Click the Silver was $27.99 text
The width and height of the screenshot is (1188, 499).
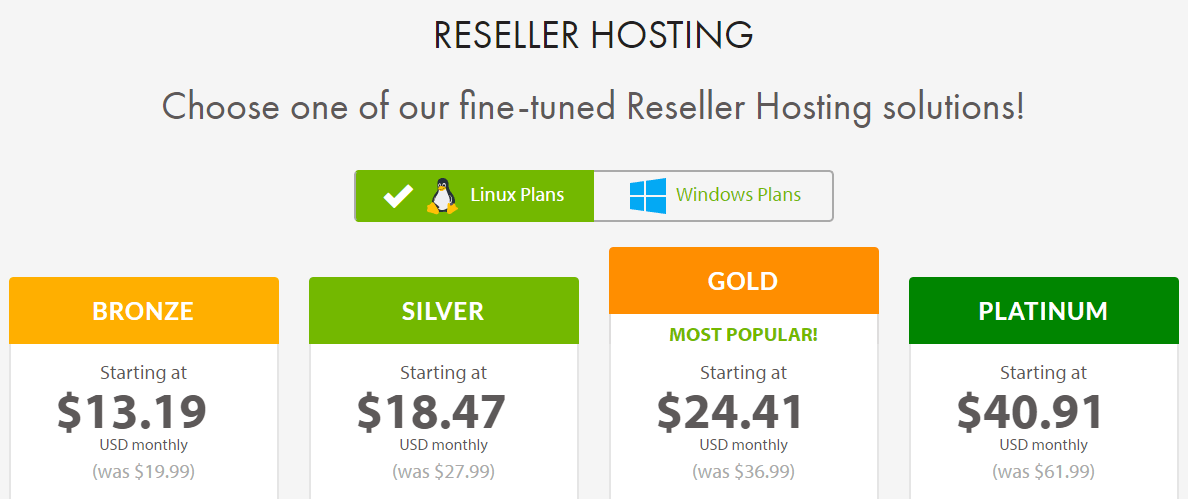coord(444,472)
